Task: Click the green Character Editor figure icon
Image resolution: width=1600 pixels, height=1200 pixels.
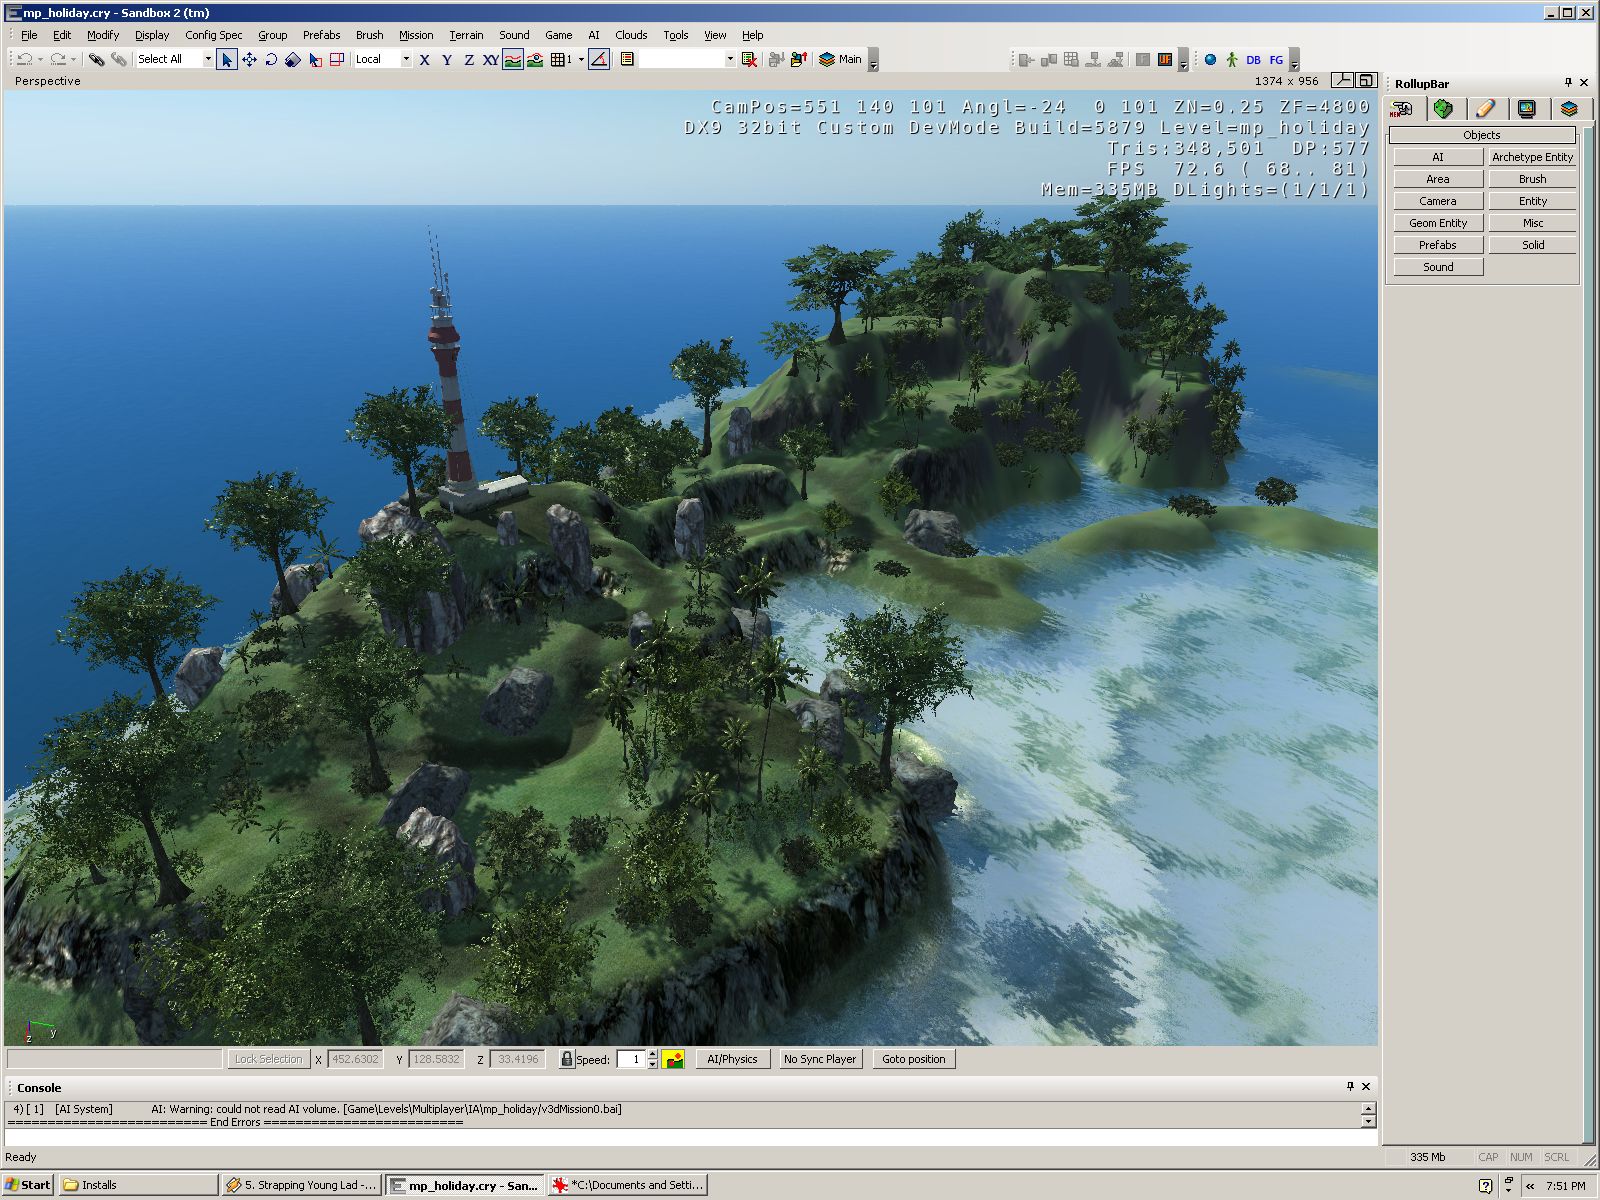Action: 1231,60
